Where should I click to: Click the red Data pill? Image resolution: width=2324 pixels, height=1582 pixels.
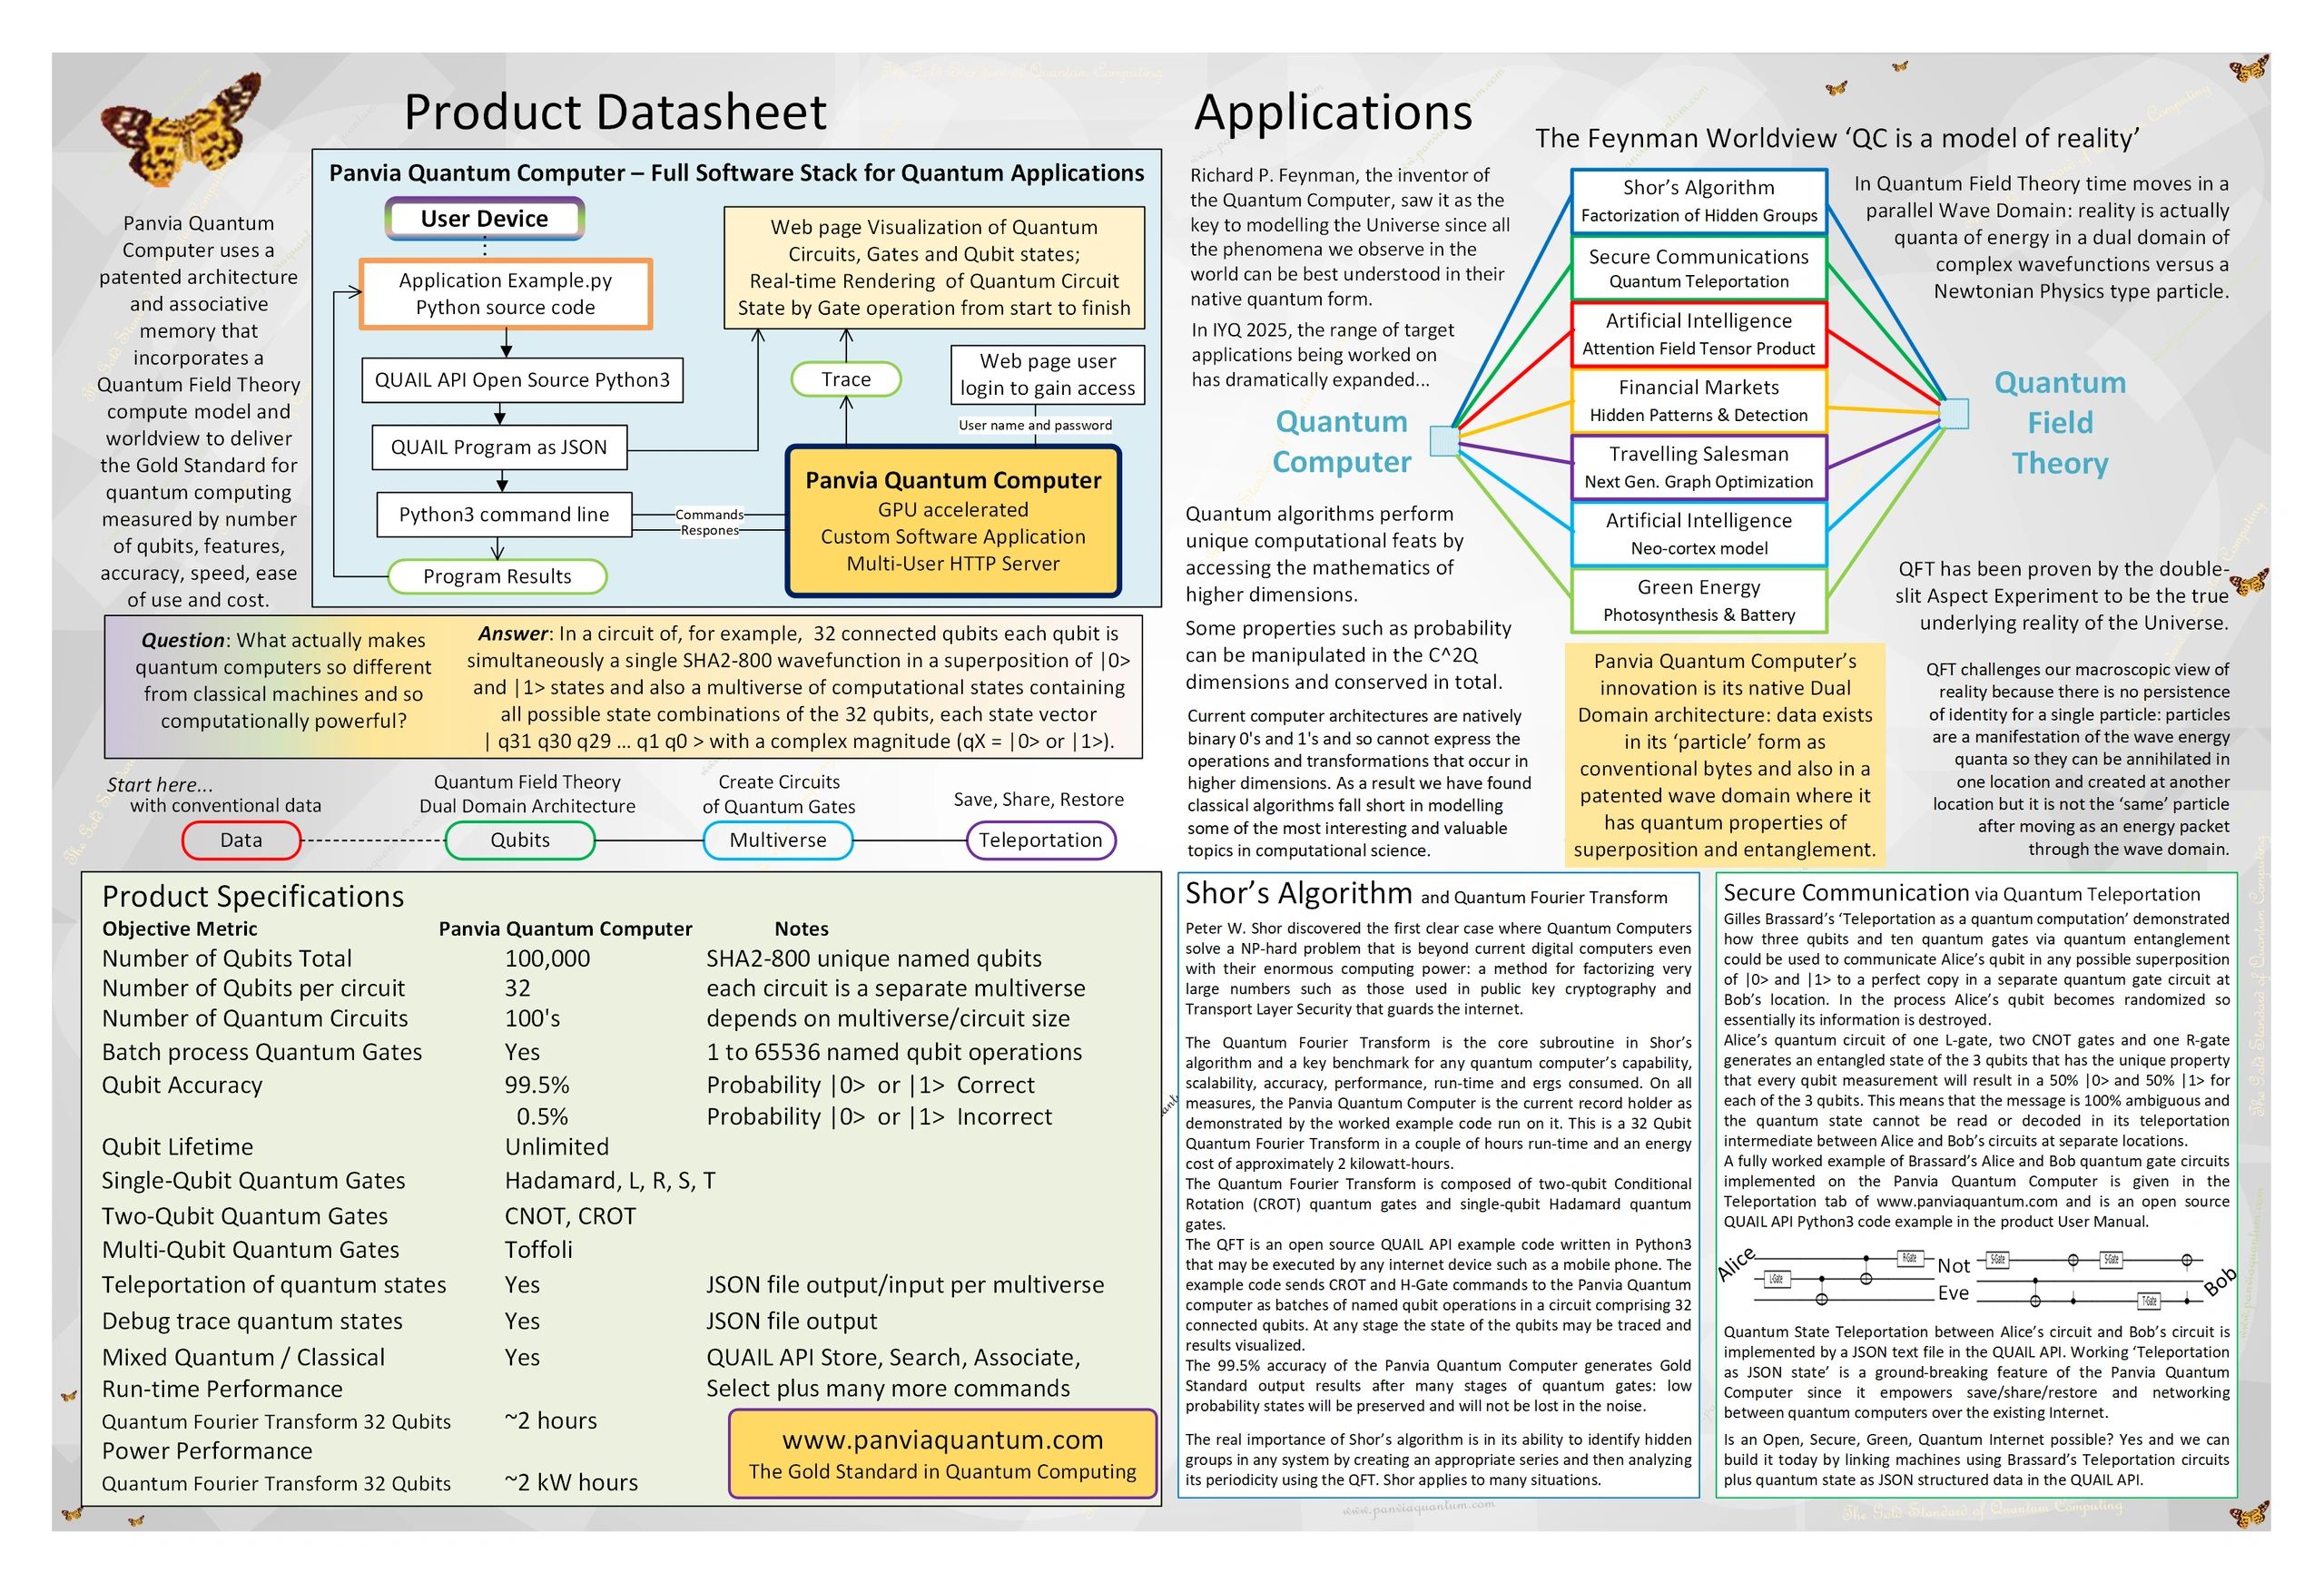point(241,840)
